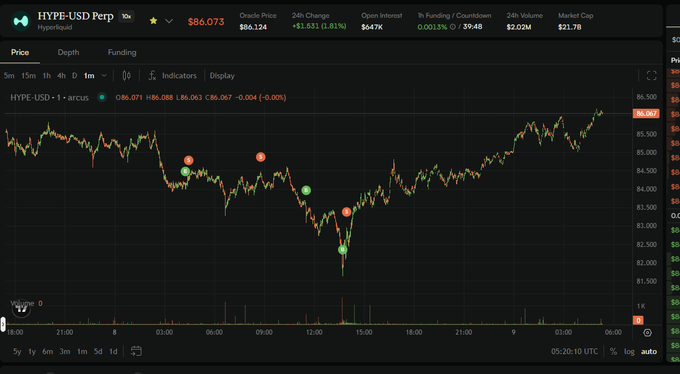
Task: Toggle the percent scale option
Action: (x=613, y=351)
